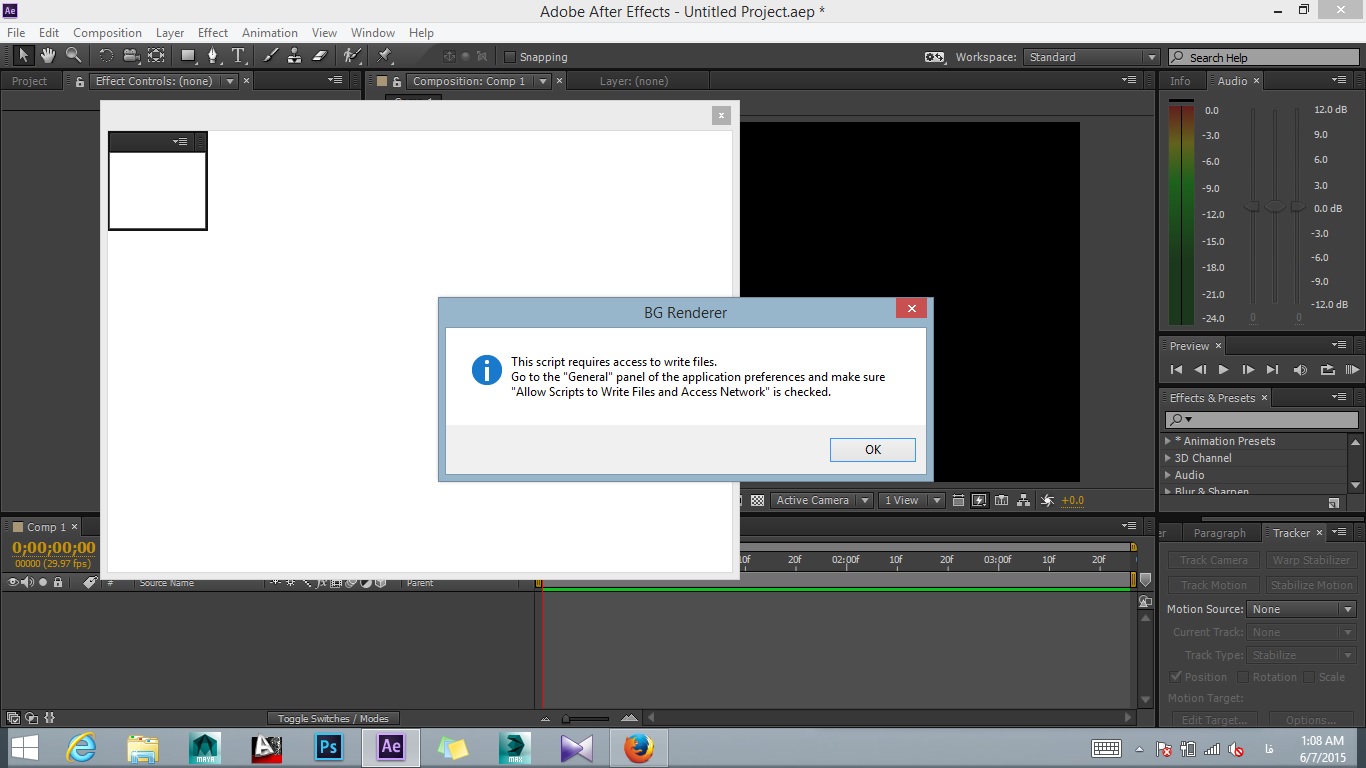Image resolution: width=1366 pixels, height=768 pixels.
Task: Click the Play button in Preview panel
Action: [x=1223, y=370]
